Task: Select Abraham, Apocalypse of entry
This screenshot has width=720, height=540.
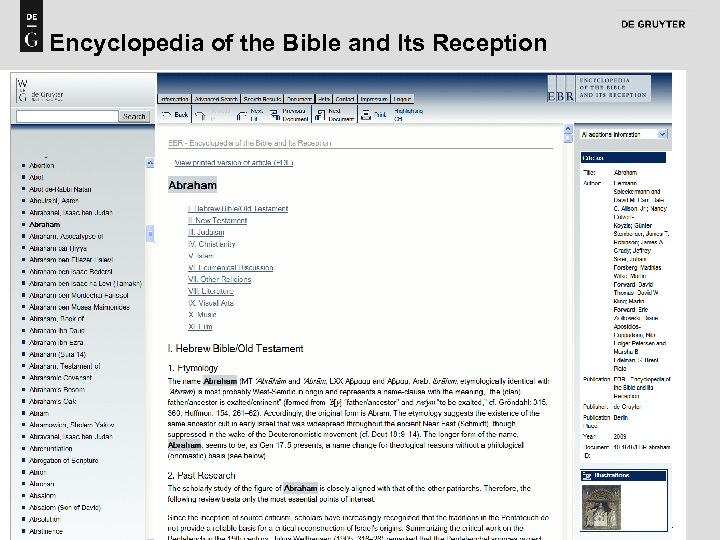Action: (66, 236)
